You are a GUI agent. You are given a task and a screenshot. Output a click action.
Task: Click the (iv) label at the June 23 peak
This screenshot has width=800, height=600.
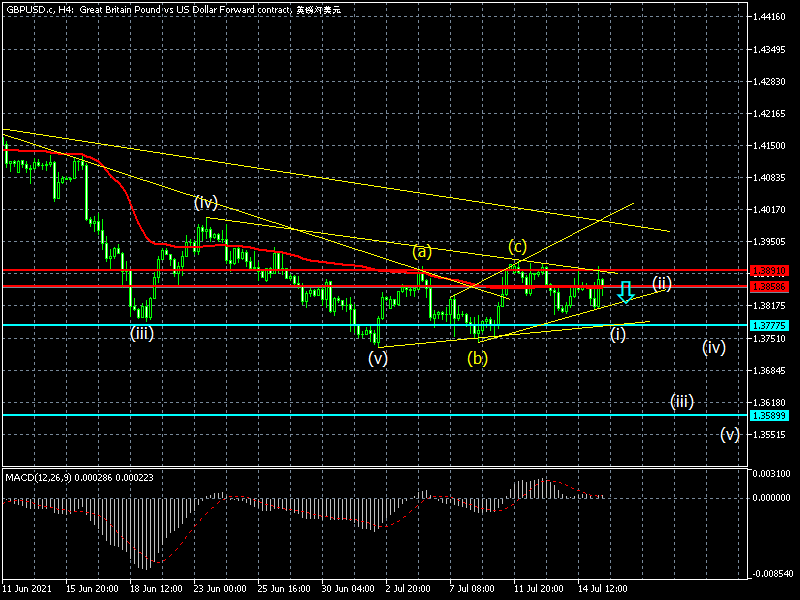(206, 202)
